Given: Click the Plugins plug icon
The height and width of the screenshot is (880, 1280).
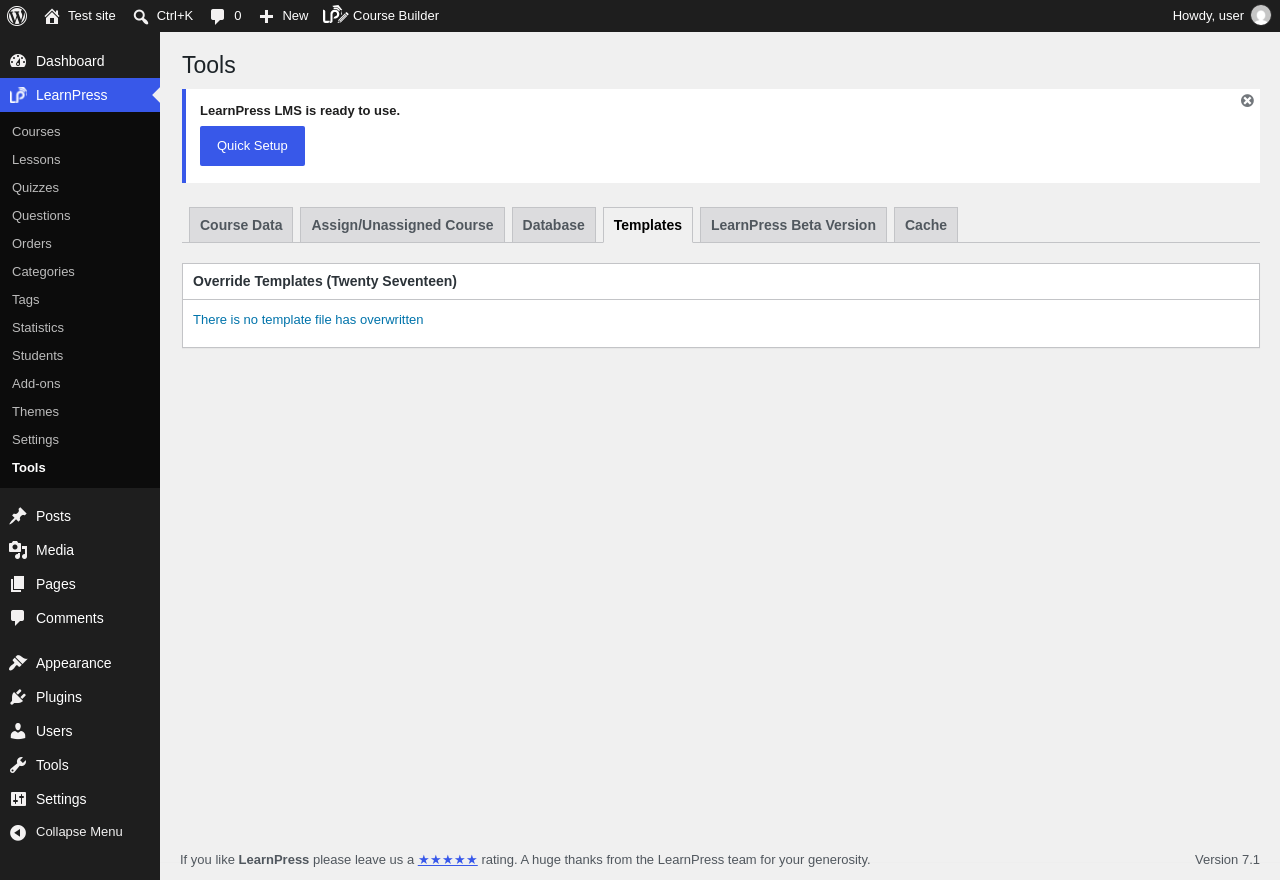Looking at the screenshot, I should [x=18, y=697].
